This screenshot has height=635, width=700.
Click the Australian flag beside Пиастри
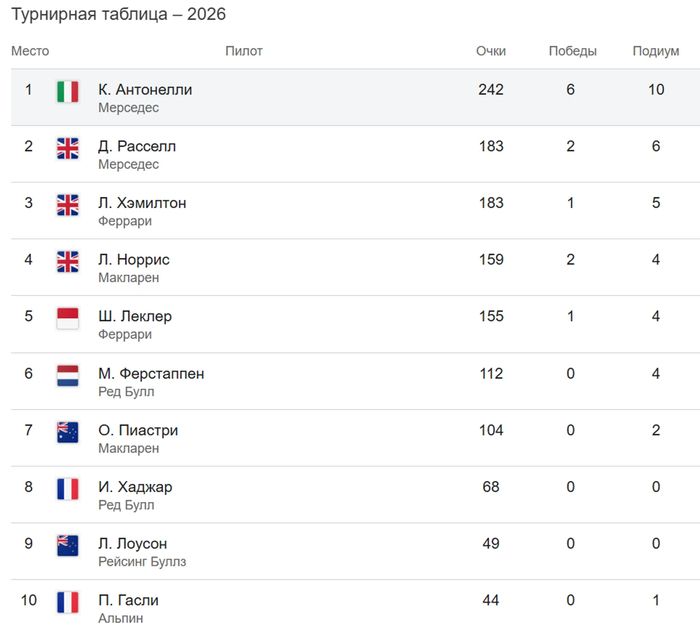coord(68,432)
